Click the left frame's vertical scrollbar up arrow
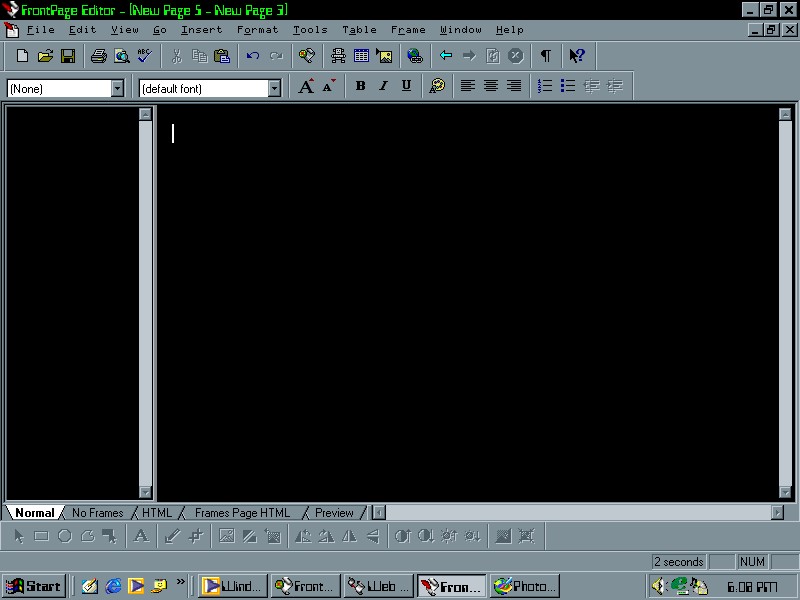This screenshot has width=800, height=600. (145, 114)
